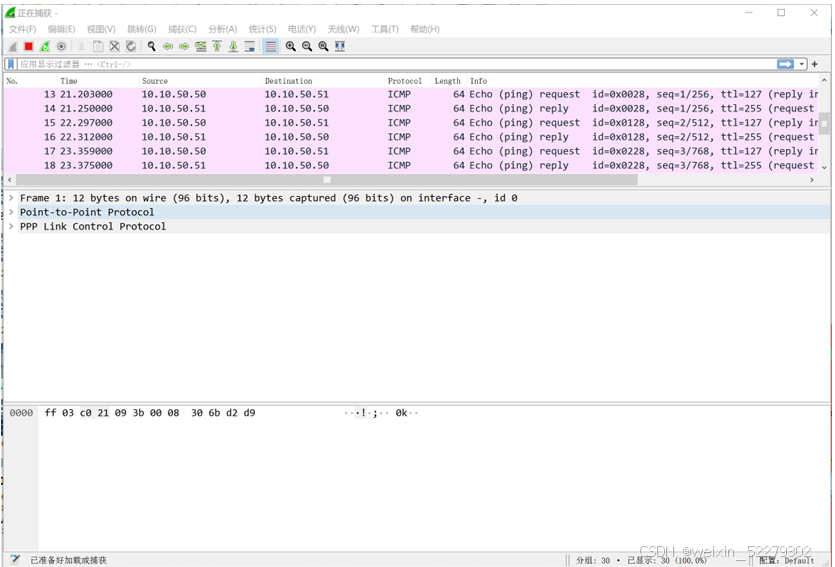Select packet 14 at time 21.250000

coord(411,109)
